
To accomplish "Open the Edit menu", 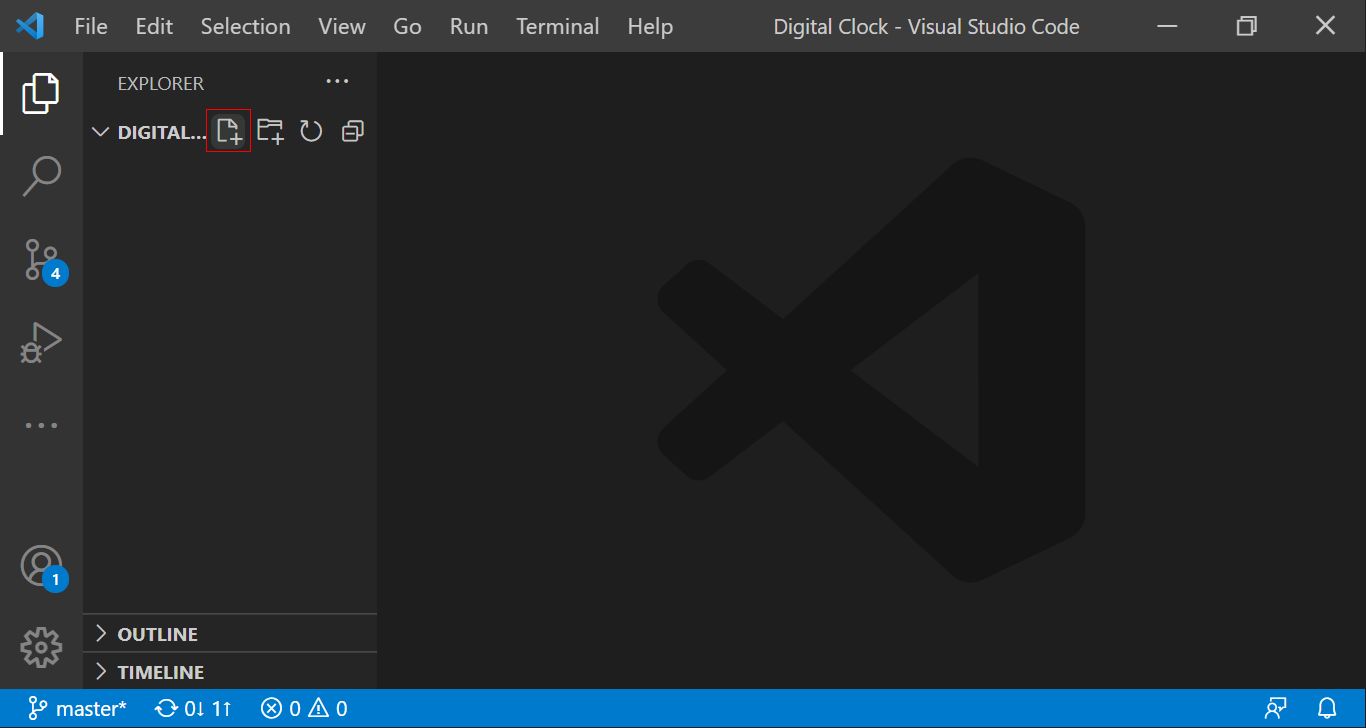I will point(154,26).
